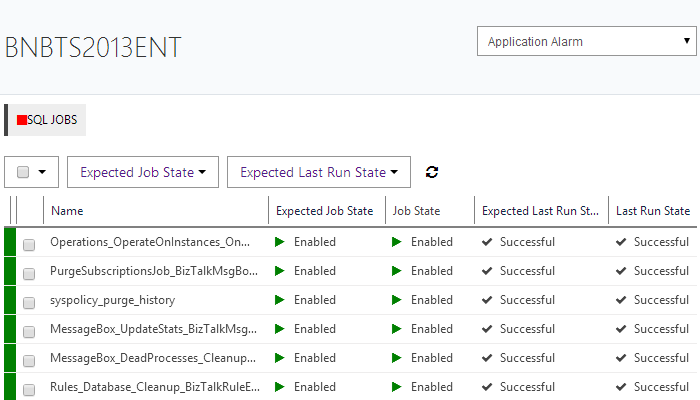The height and width of the screenshot is (400, 700).
Task: Open the PurgeSubscriptionsJob_BizTalkMsgBo job entry
Action: point(154,271)
